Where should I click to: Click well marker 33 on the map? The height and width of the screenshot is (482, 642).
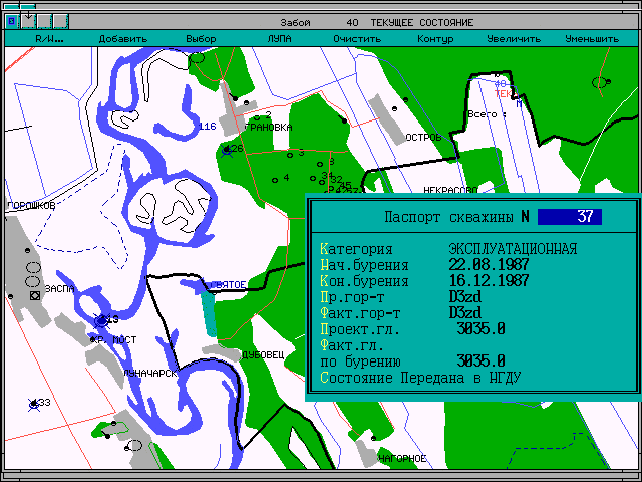coord(35,404)
